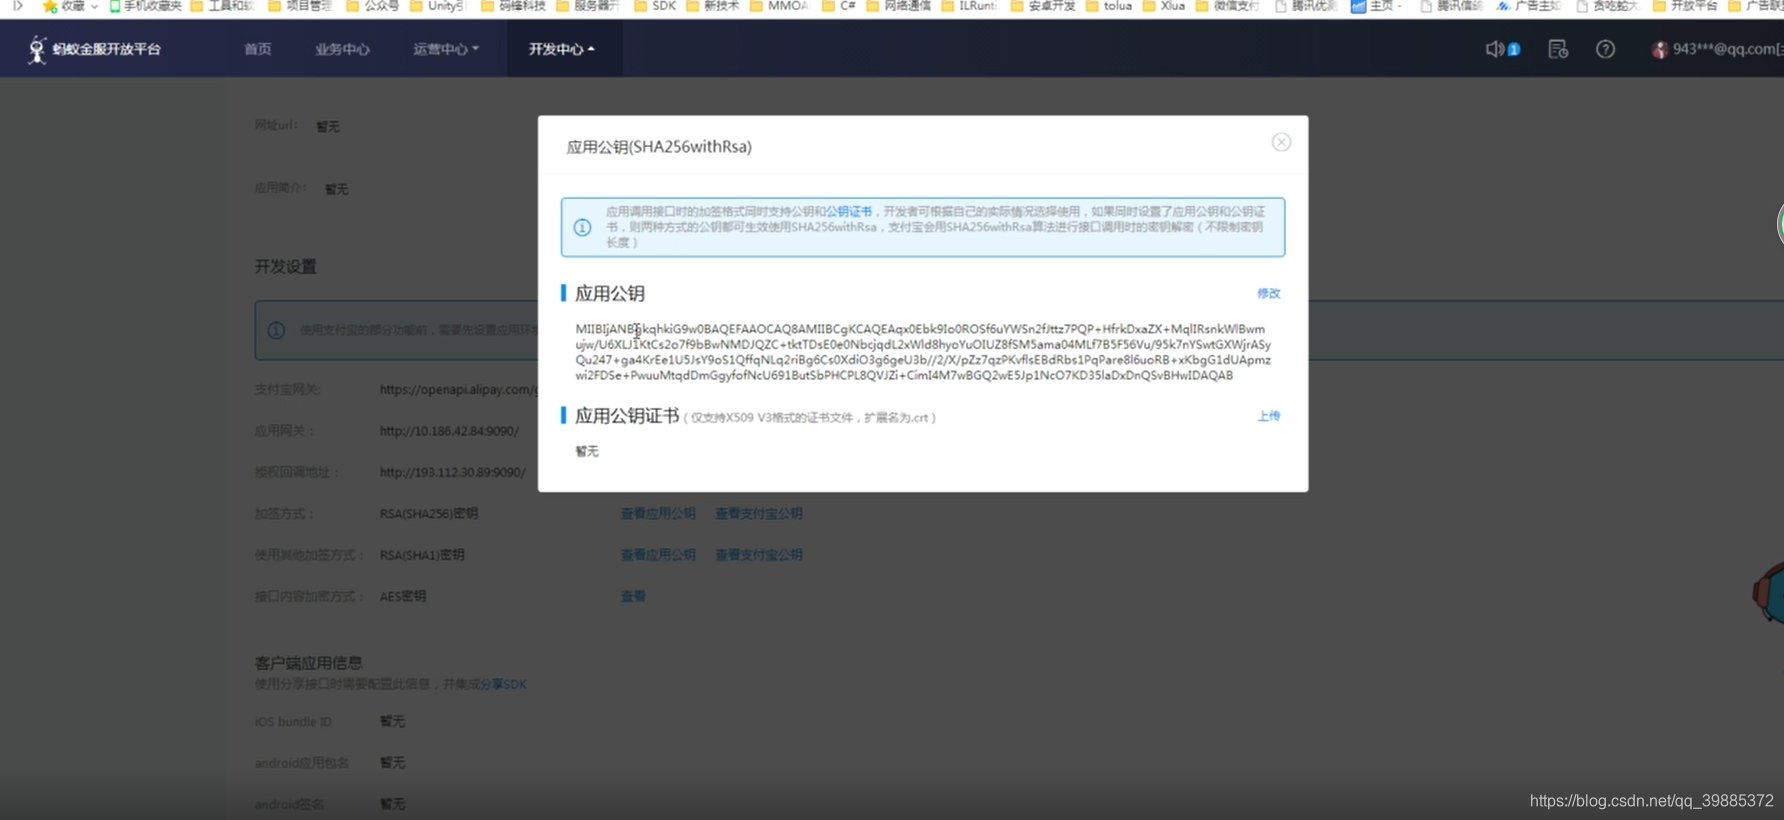Click the AES密钥 value text
Viewport: 1784px width, 820px height.
coord(403,596)
